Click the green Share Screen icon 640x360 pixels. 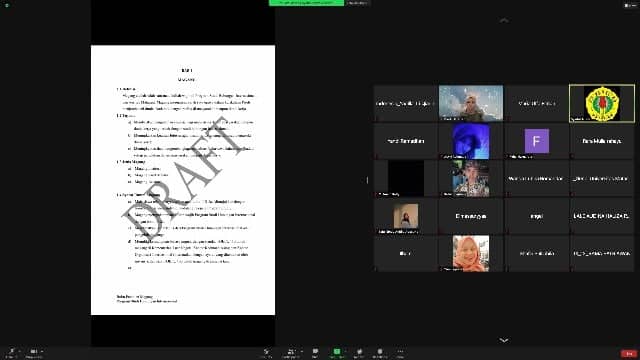pos(337,351)
